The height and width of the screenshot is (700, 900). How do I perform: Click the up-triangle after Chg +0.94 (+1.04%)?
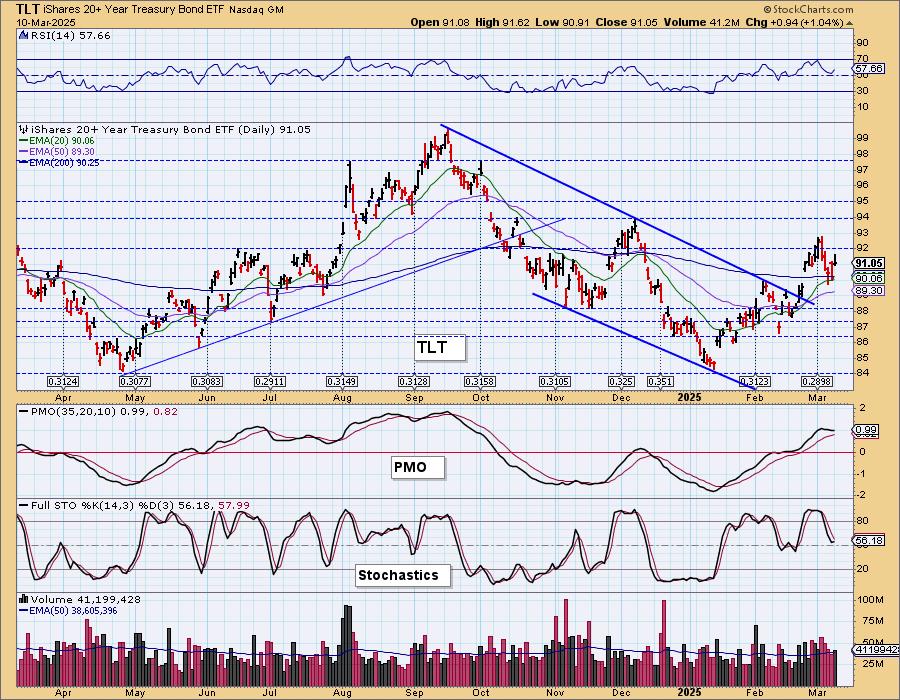coord(849,23)
